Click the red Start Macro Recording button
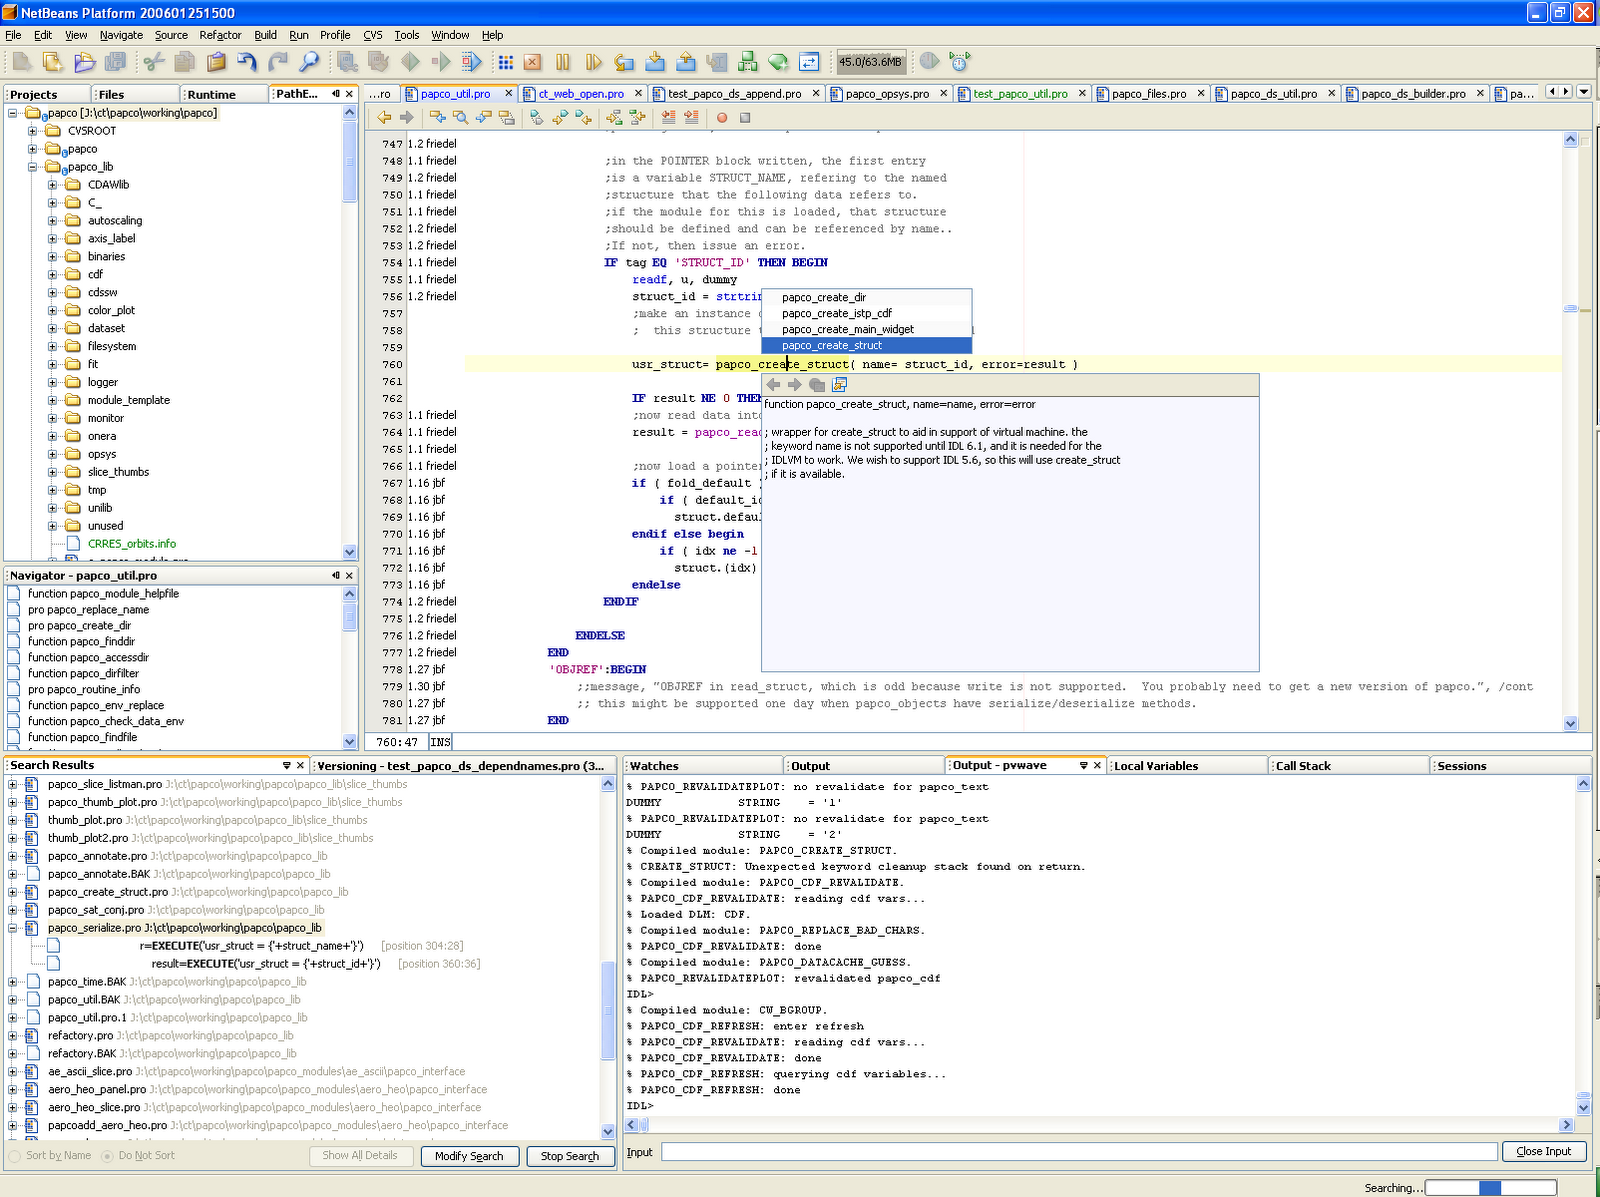The width and height of the screenshot is (1600, 1197). point(722,117)
